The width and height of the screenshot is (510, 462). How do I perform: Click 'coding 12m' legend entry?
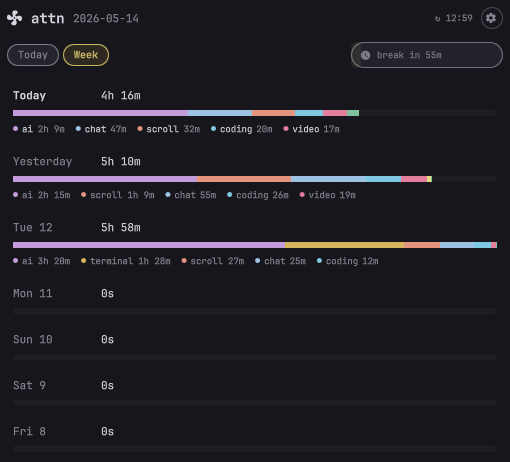(x=348, y=261)
